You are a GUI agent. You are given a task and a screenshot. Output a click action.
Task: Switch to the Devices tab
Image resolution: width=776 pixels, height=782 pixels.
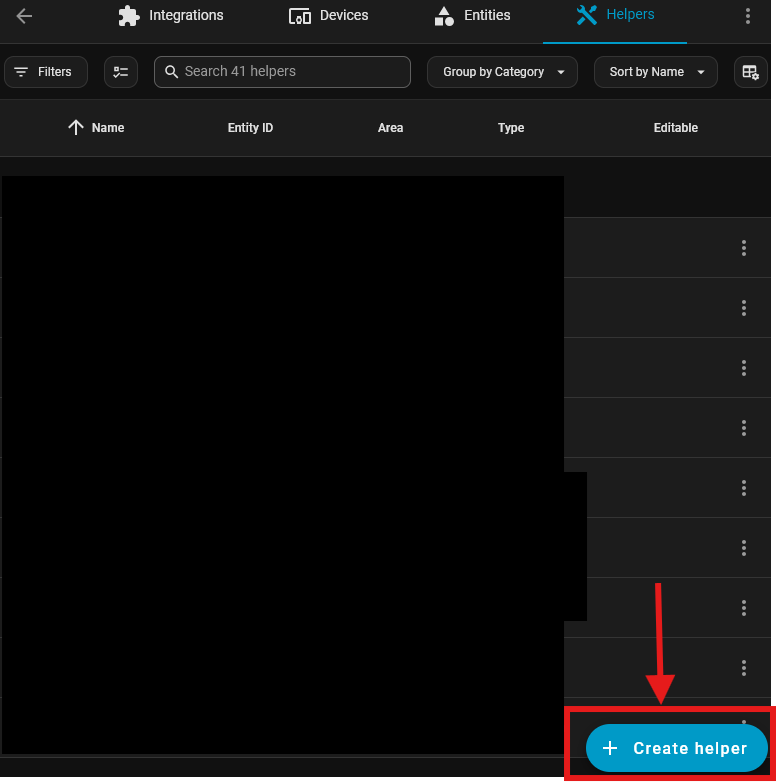[x=328, y=16]
